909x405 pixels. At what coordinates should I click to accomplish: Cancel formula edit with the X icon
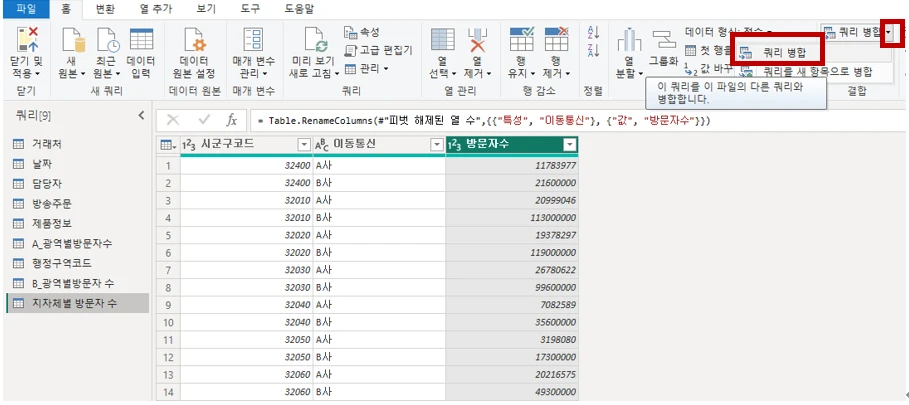pyautogui.click(x=172, y=120)
